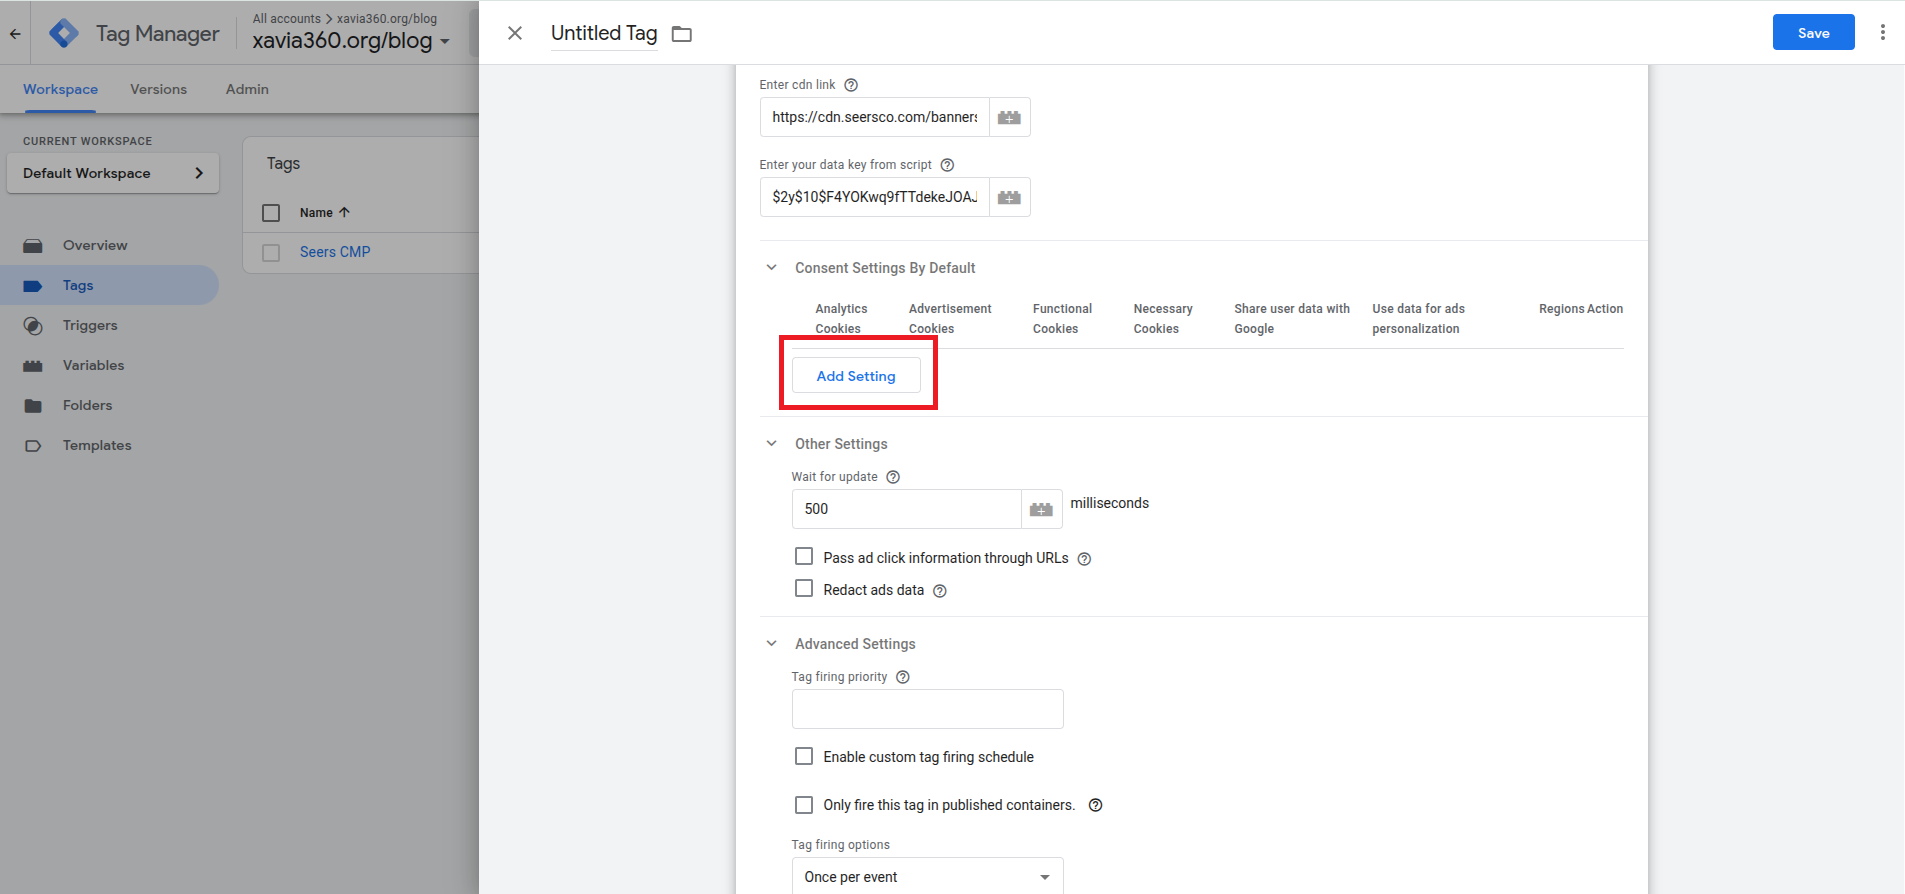The width and height of the screenshot is (1905, 894).
Task: Open Overview in the sidebar
Action: click(x=95, y=245)
